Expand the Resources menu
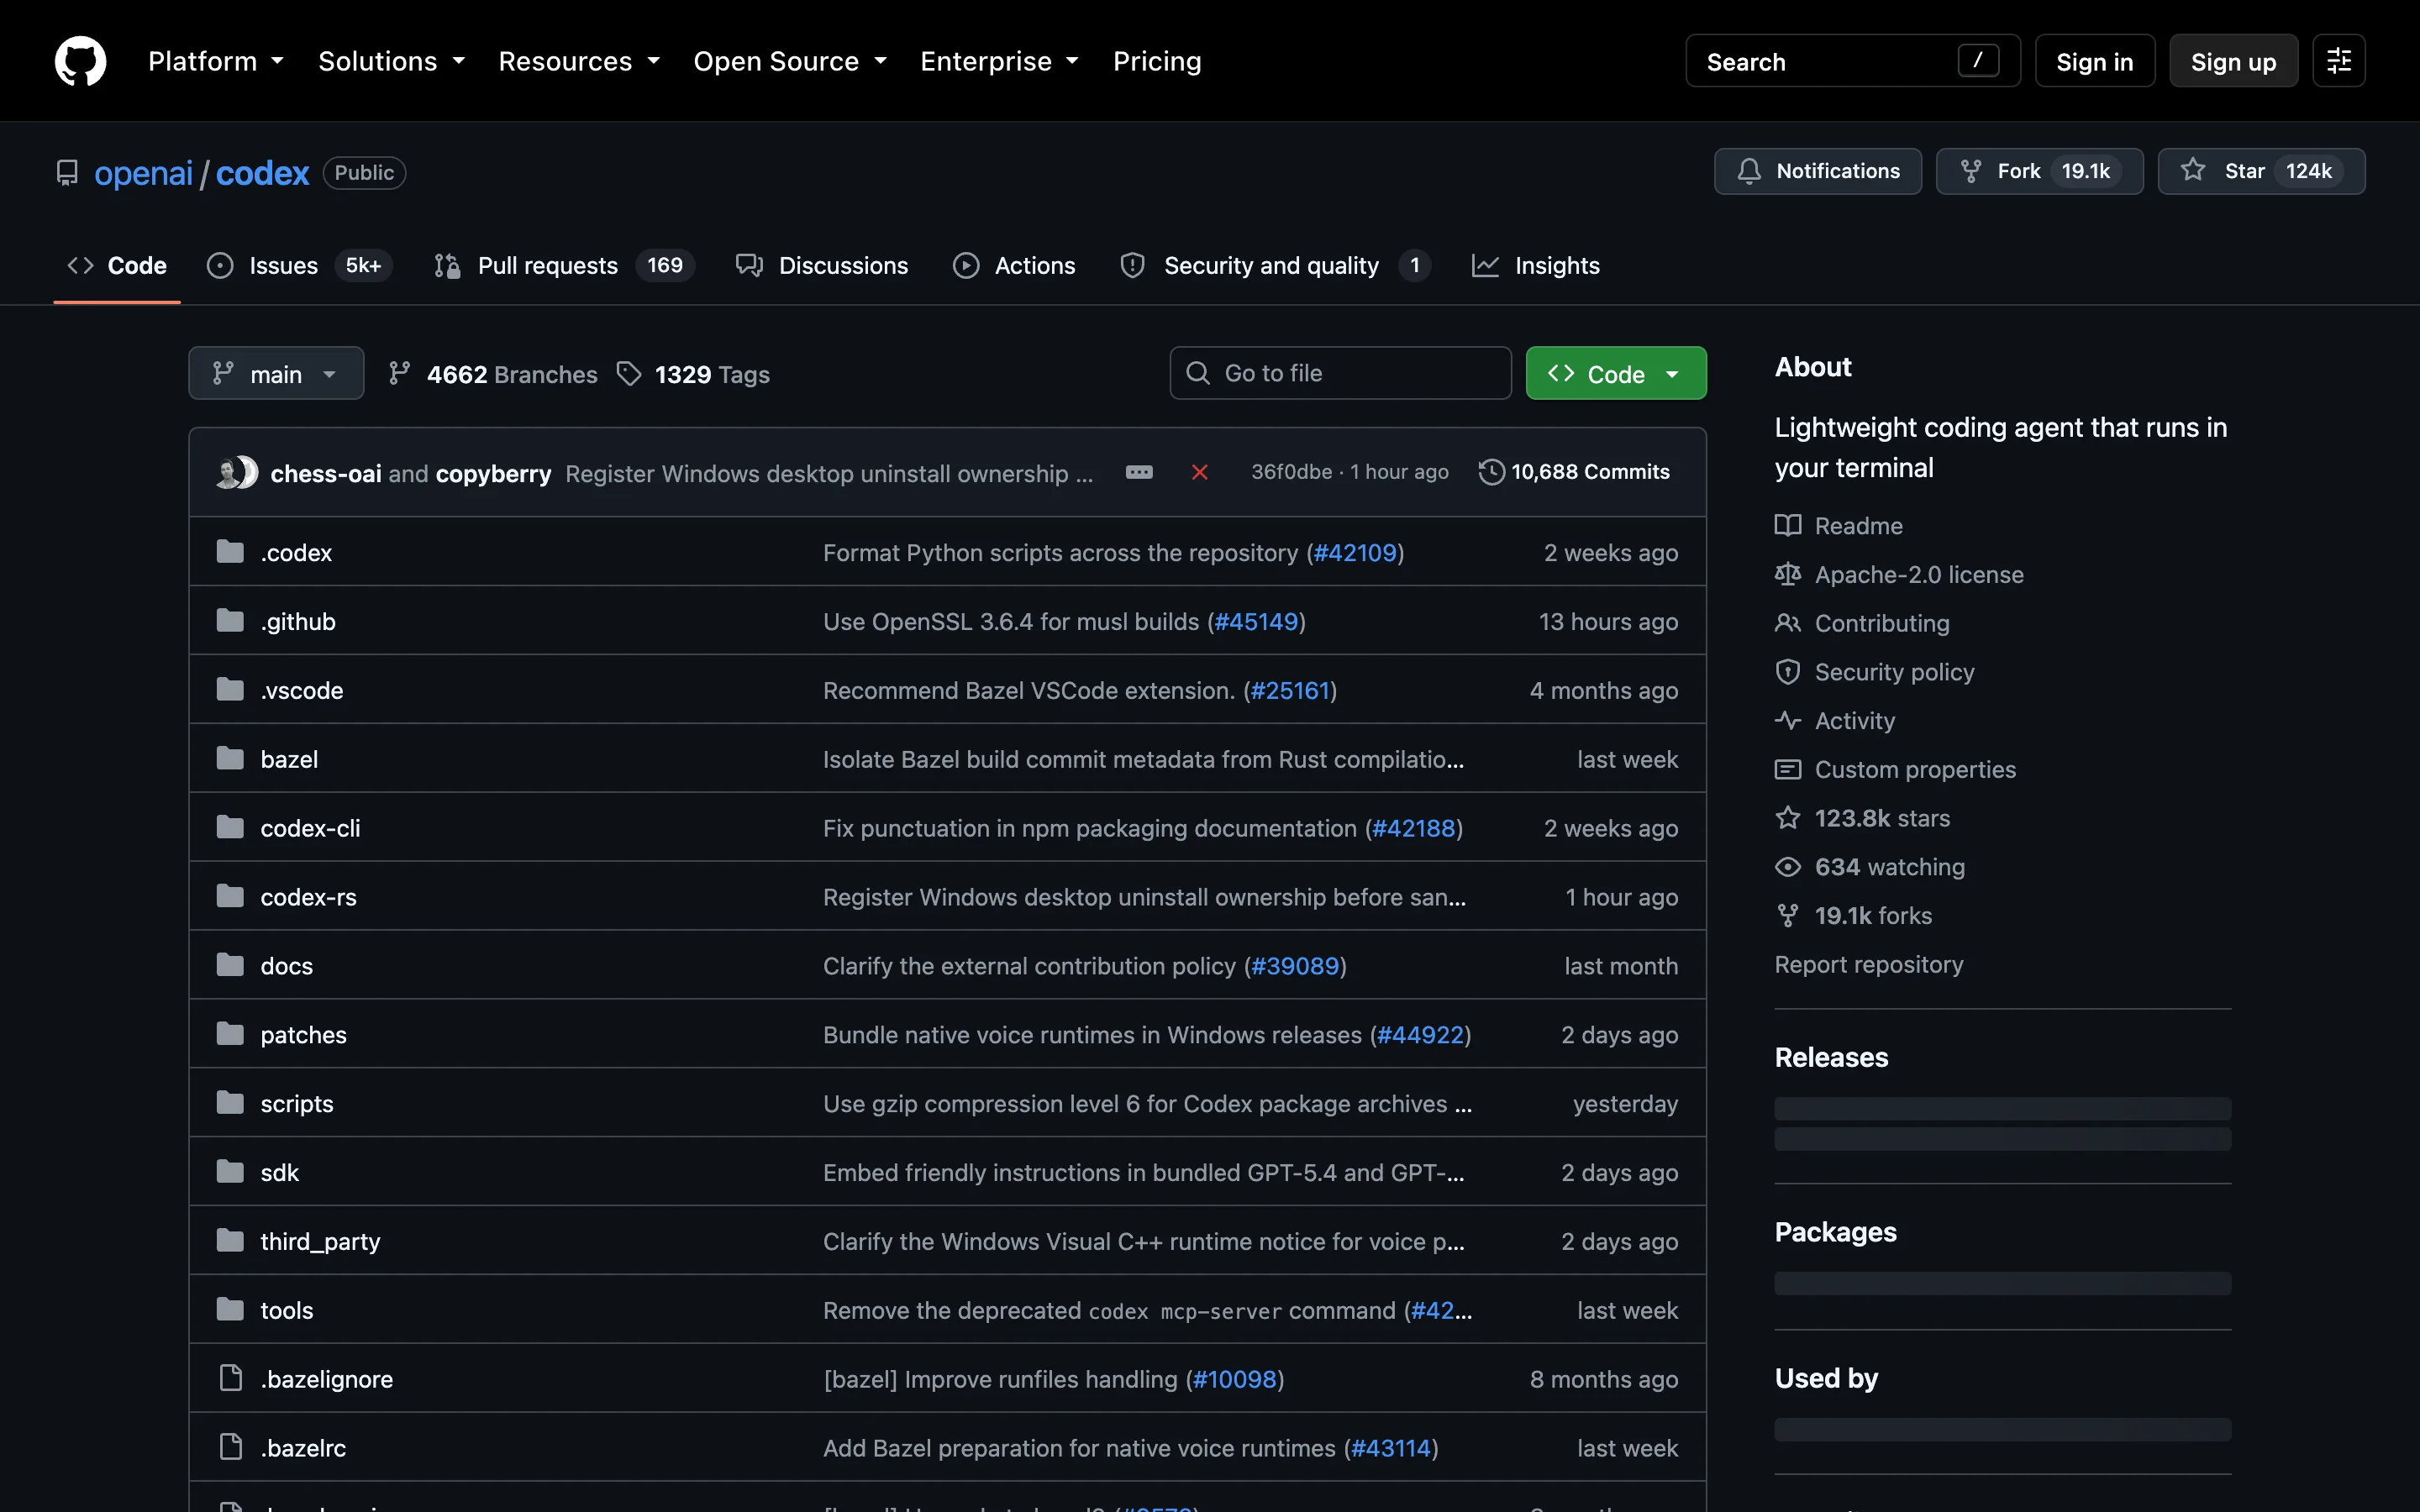The width and height of the screenshot is (2420, 1512). click(x=579, y=61)
